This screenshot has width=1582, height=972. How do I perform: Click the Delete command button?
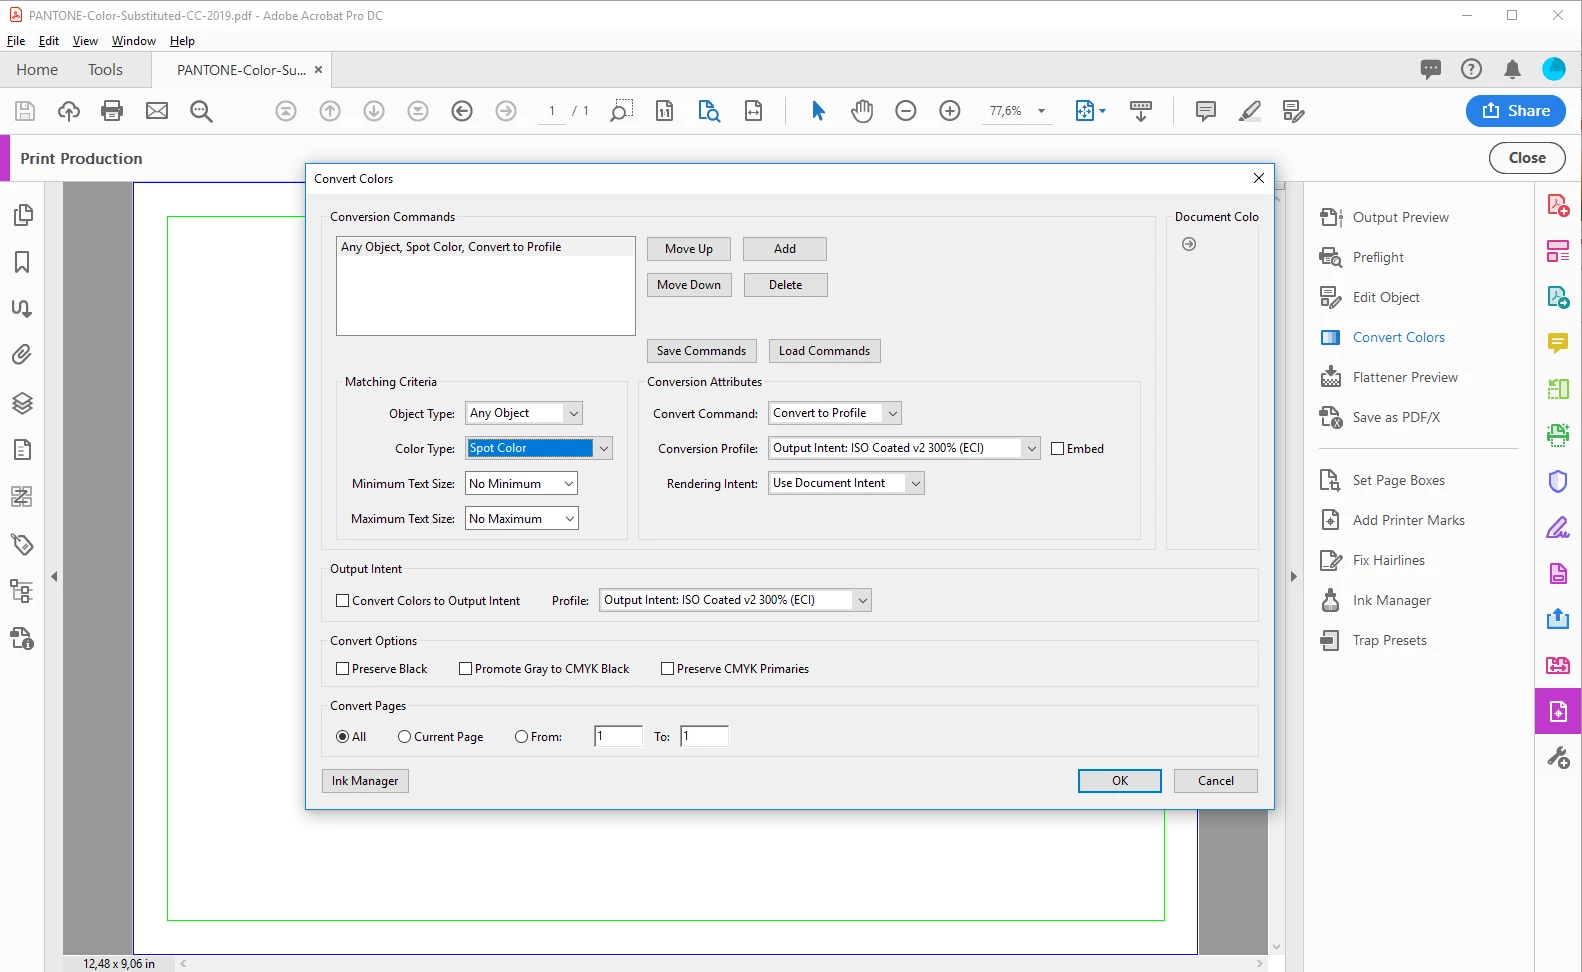(x=785, y=285)
